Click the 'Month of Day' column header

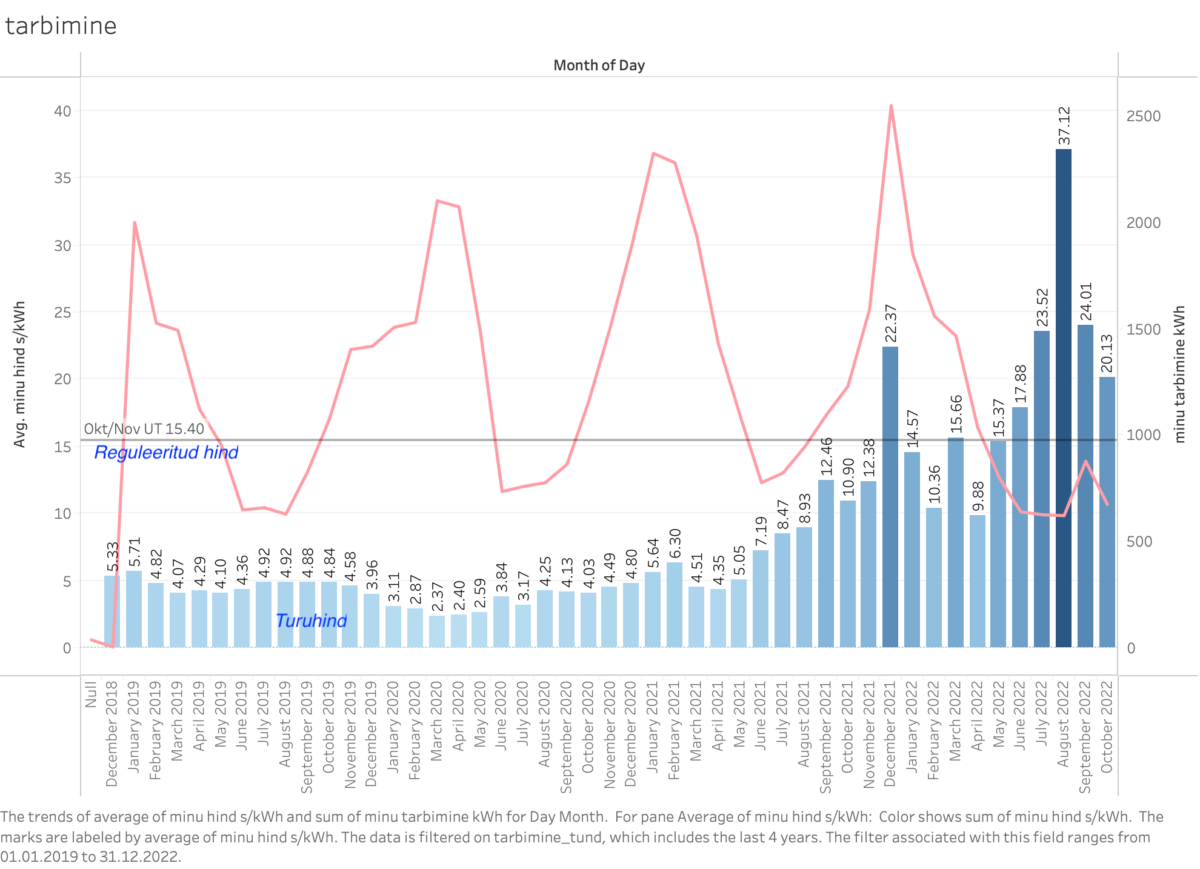[x=599, y=65]
